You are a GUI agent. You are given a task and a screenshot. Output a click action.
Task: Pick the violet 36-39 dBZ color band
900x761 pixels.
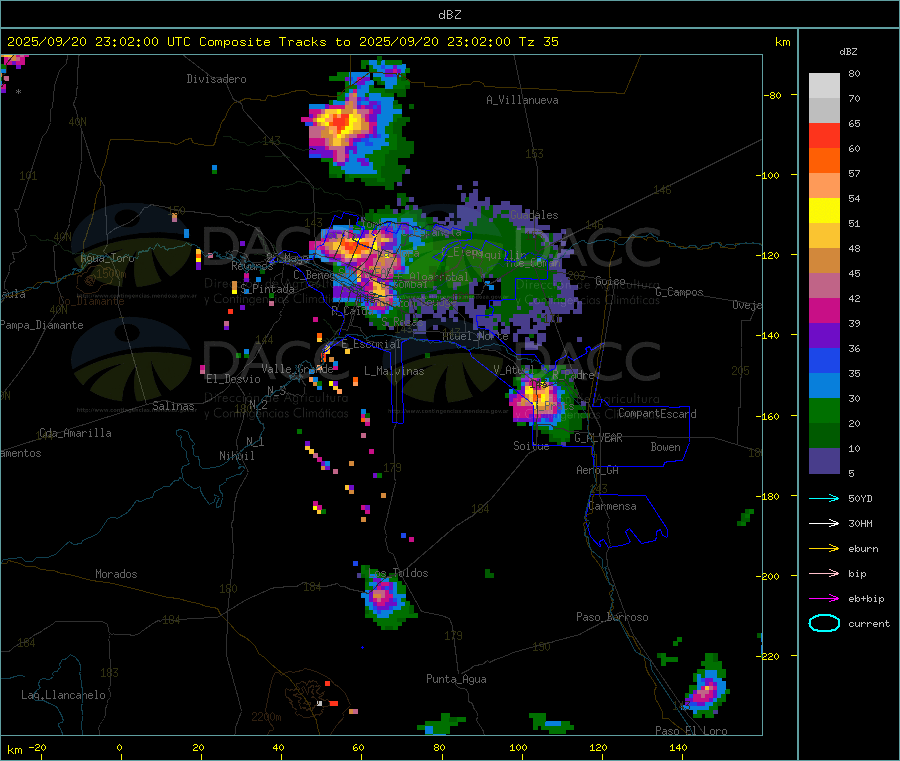(x=824, y=336)
